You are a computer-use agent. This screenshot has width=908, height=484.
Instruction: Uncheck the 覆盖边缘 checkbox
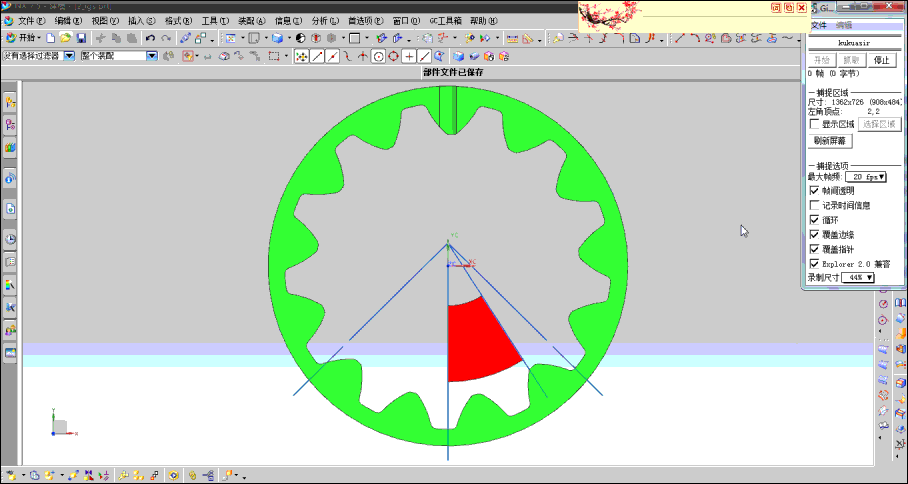coord(815,234)
